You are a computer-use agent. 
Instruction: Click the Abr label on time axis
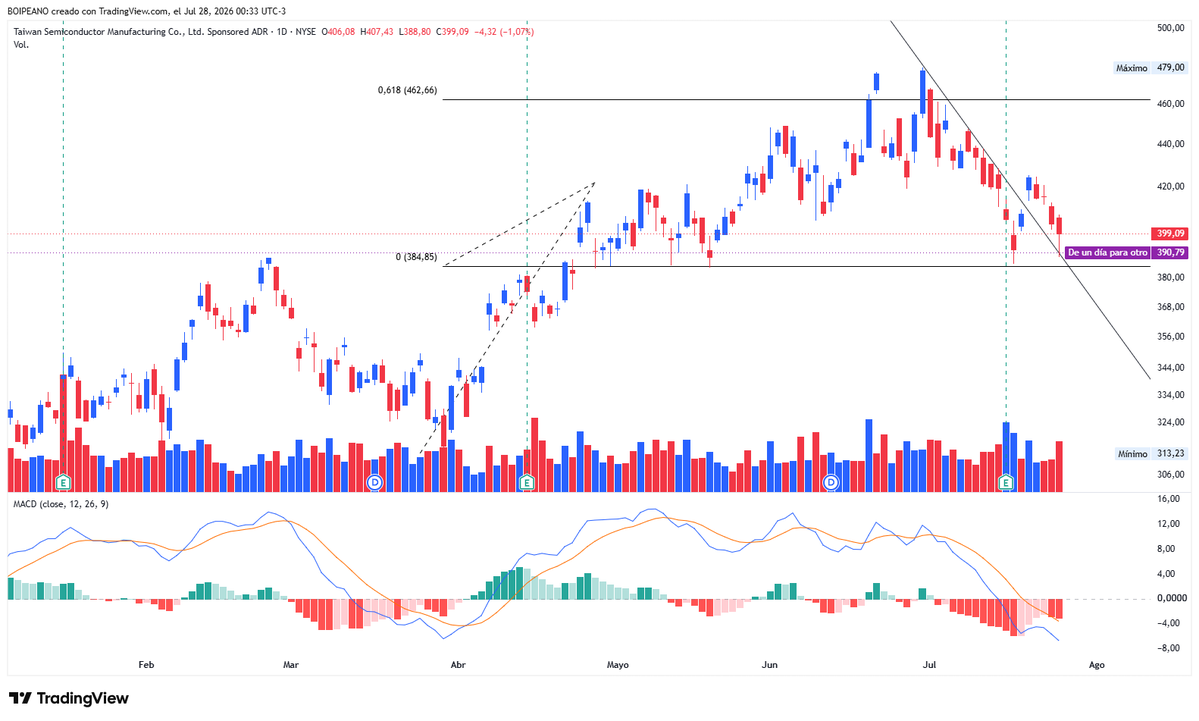[x=458, y=665]
